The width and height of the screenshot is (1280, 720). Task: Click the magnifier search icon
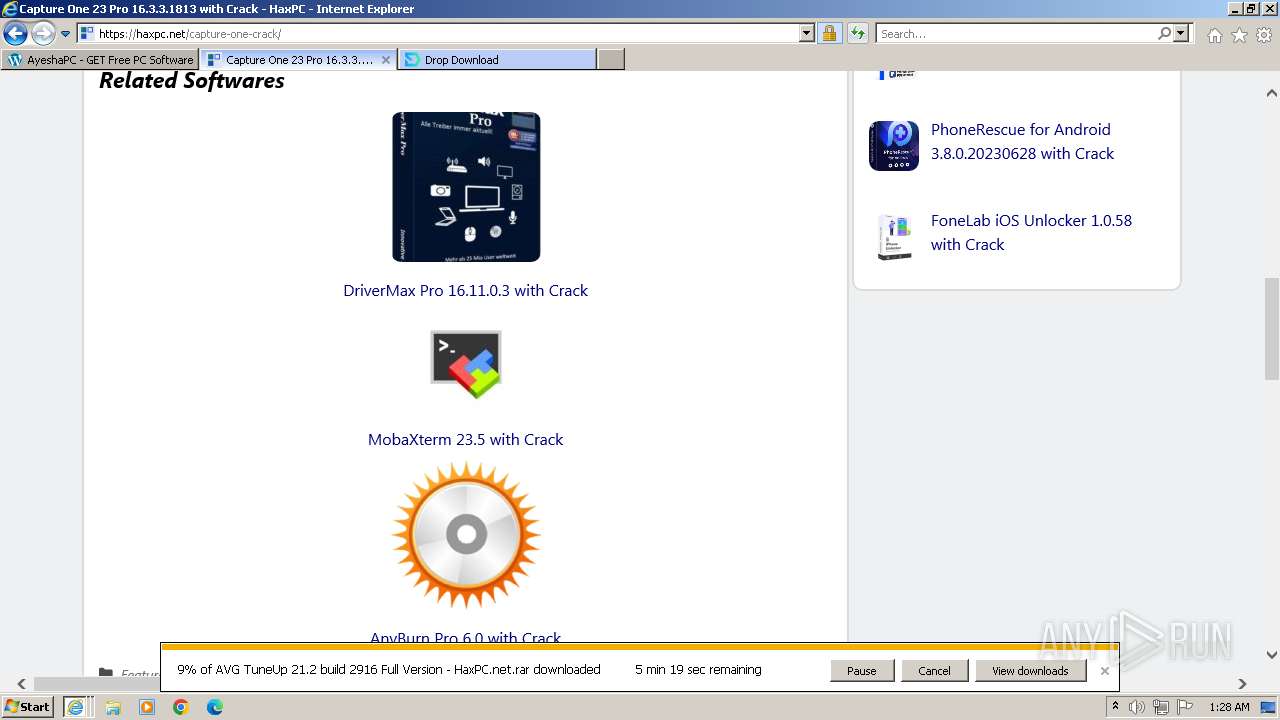click(x=1164, y=34)
